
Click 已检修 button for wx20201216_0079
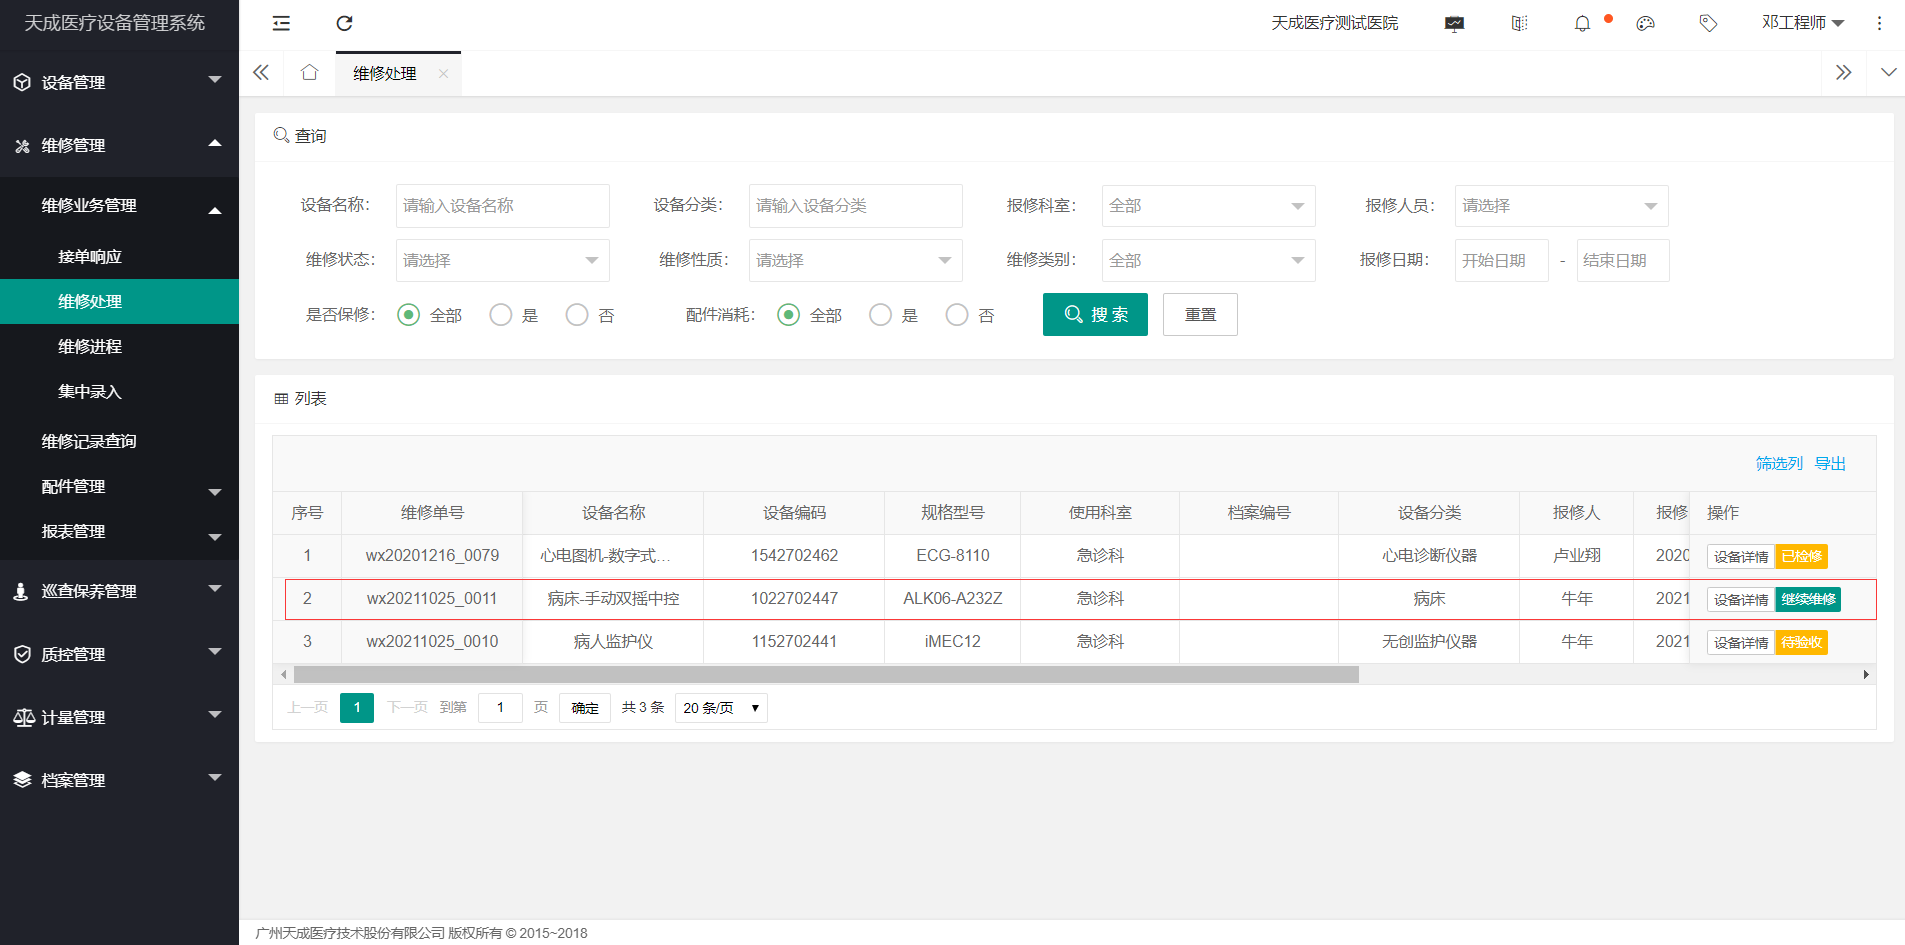tap(1801, 556)
